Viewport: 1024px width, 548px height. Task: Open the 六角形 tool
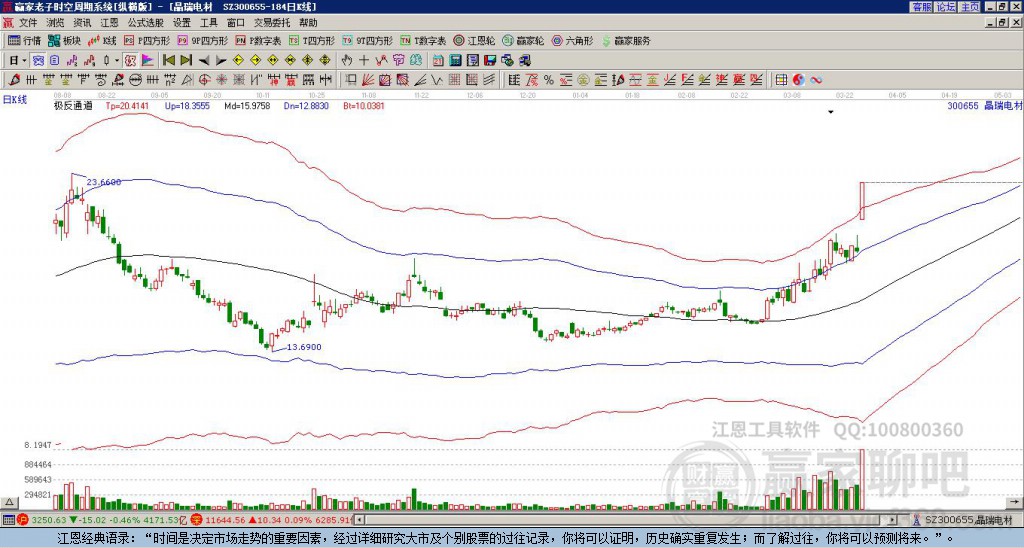click(572, 40)
